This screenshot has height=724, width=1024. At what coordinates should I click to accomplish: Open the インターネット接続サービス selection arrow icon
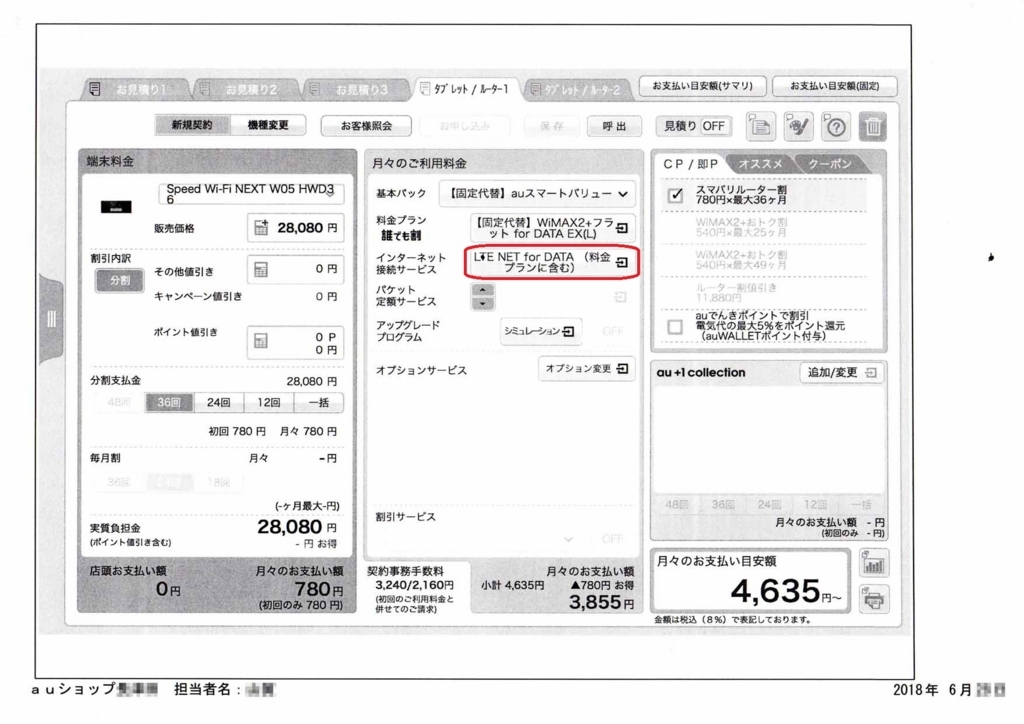pyautogui.click(x=622, y=262)
